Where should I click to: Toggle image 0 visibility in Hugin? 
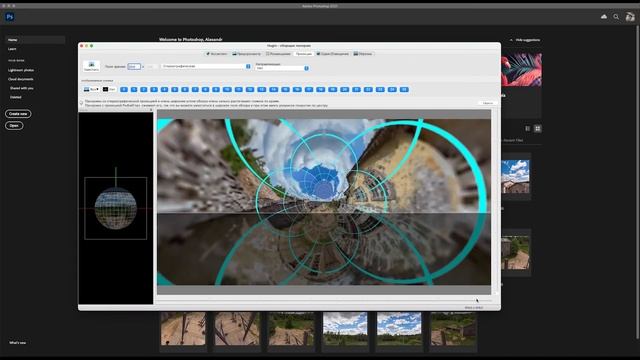(124, 89)
